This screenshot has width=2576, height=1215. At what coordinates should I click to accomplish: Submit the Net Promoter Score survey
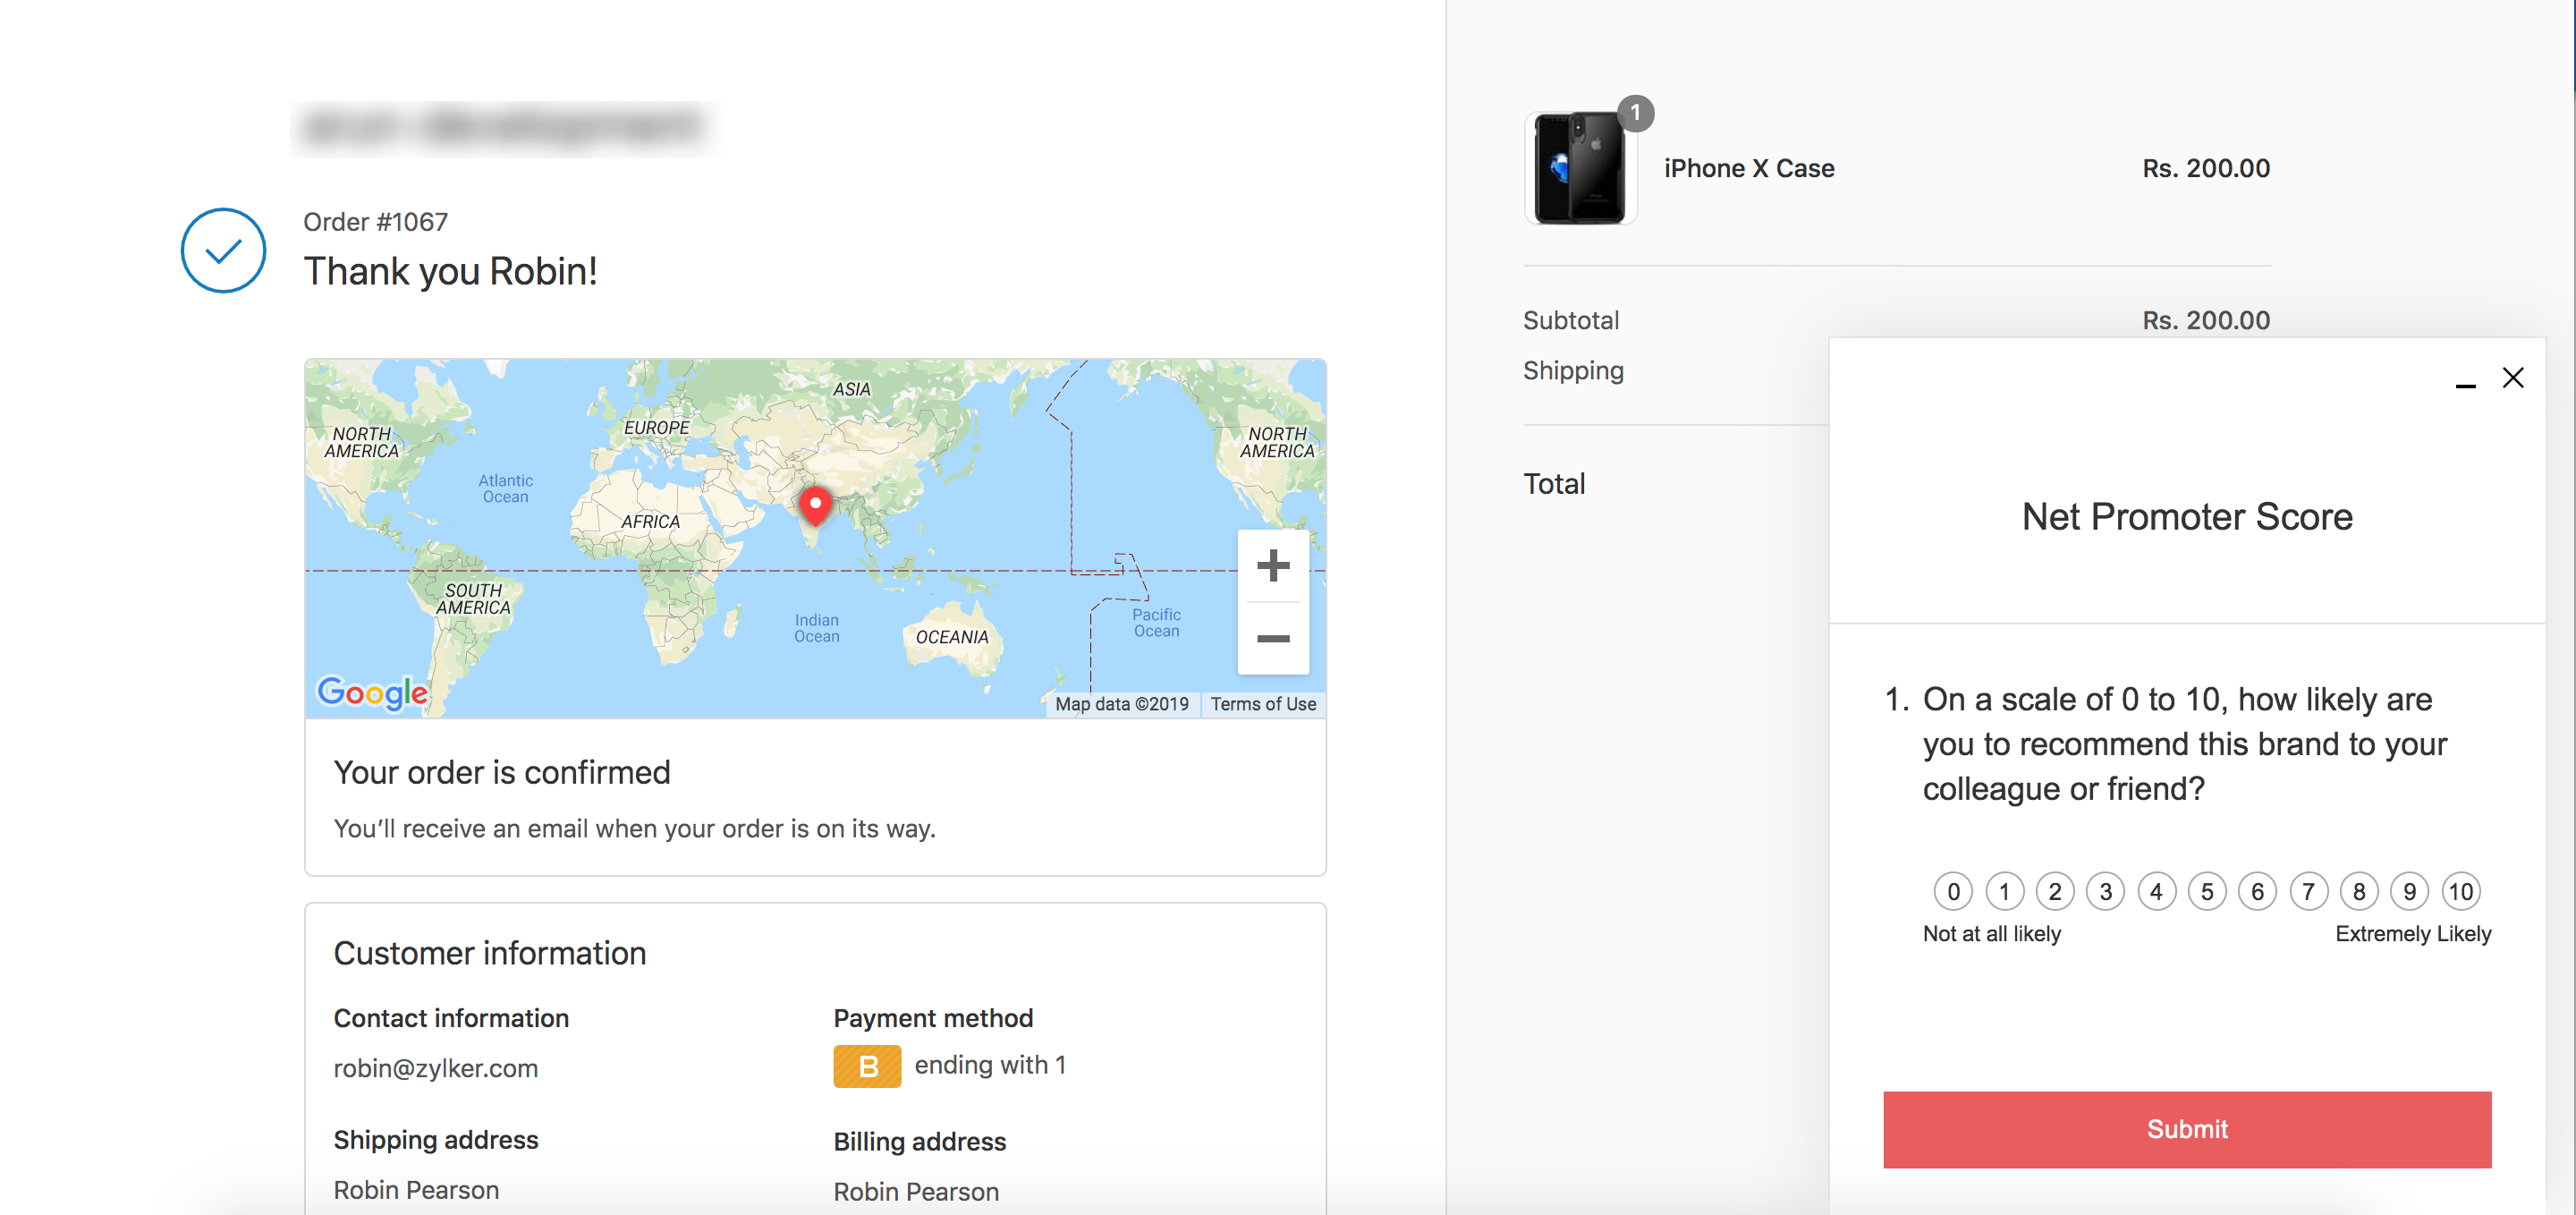tap(2187, 1129)
